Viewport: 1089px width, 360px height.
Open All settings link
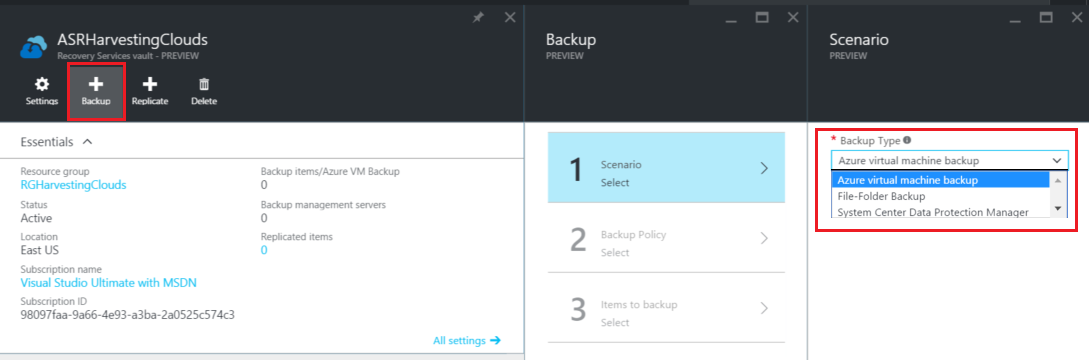pos(467,341)
